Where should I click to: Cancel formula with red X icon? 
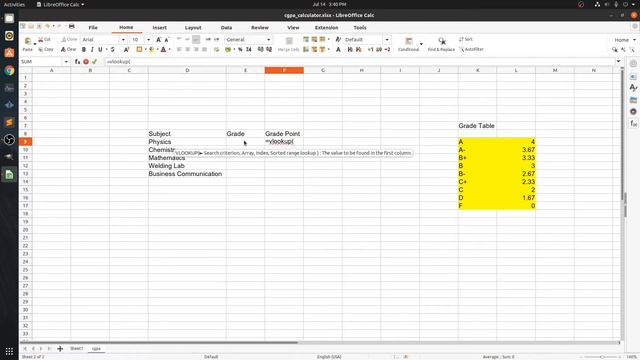[x=86, y=62]
